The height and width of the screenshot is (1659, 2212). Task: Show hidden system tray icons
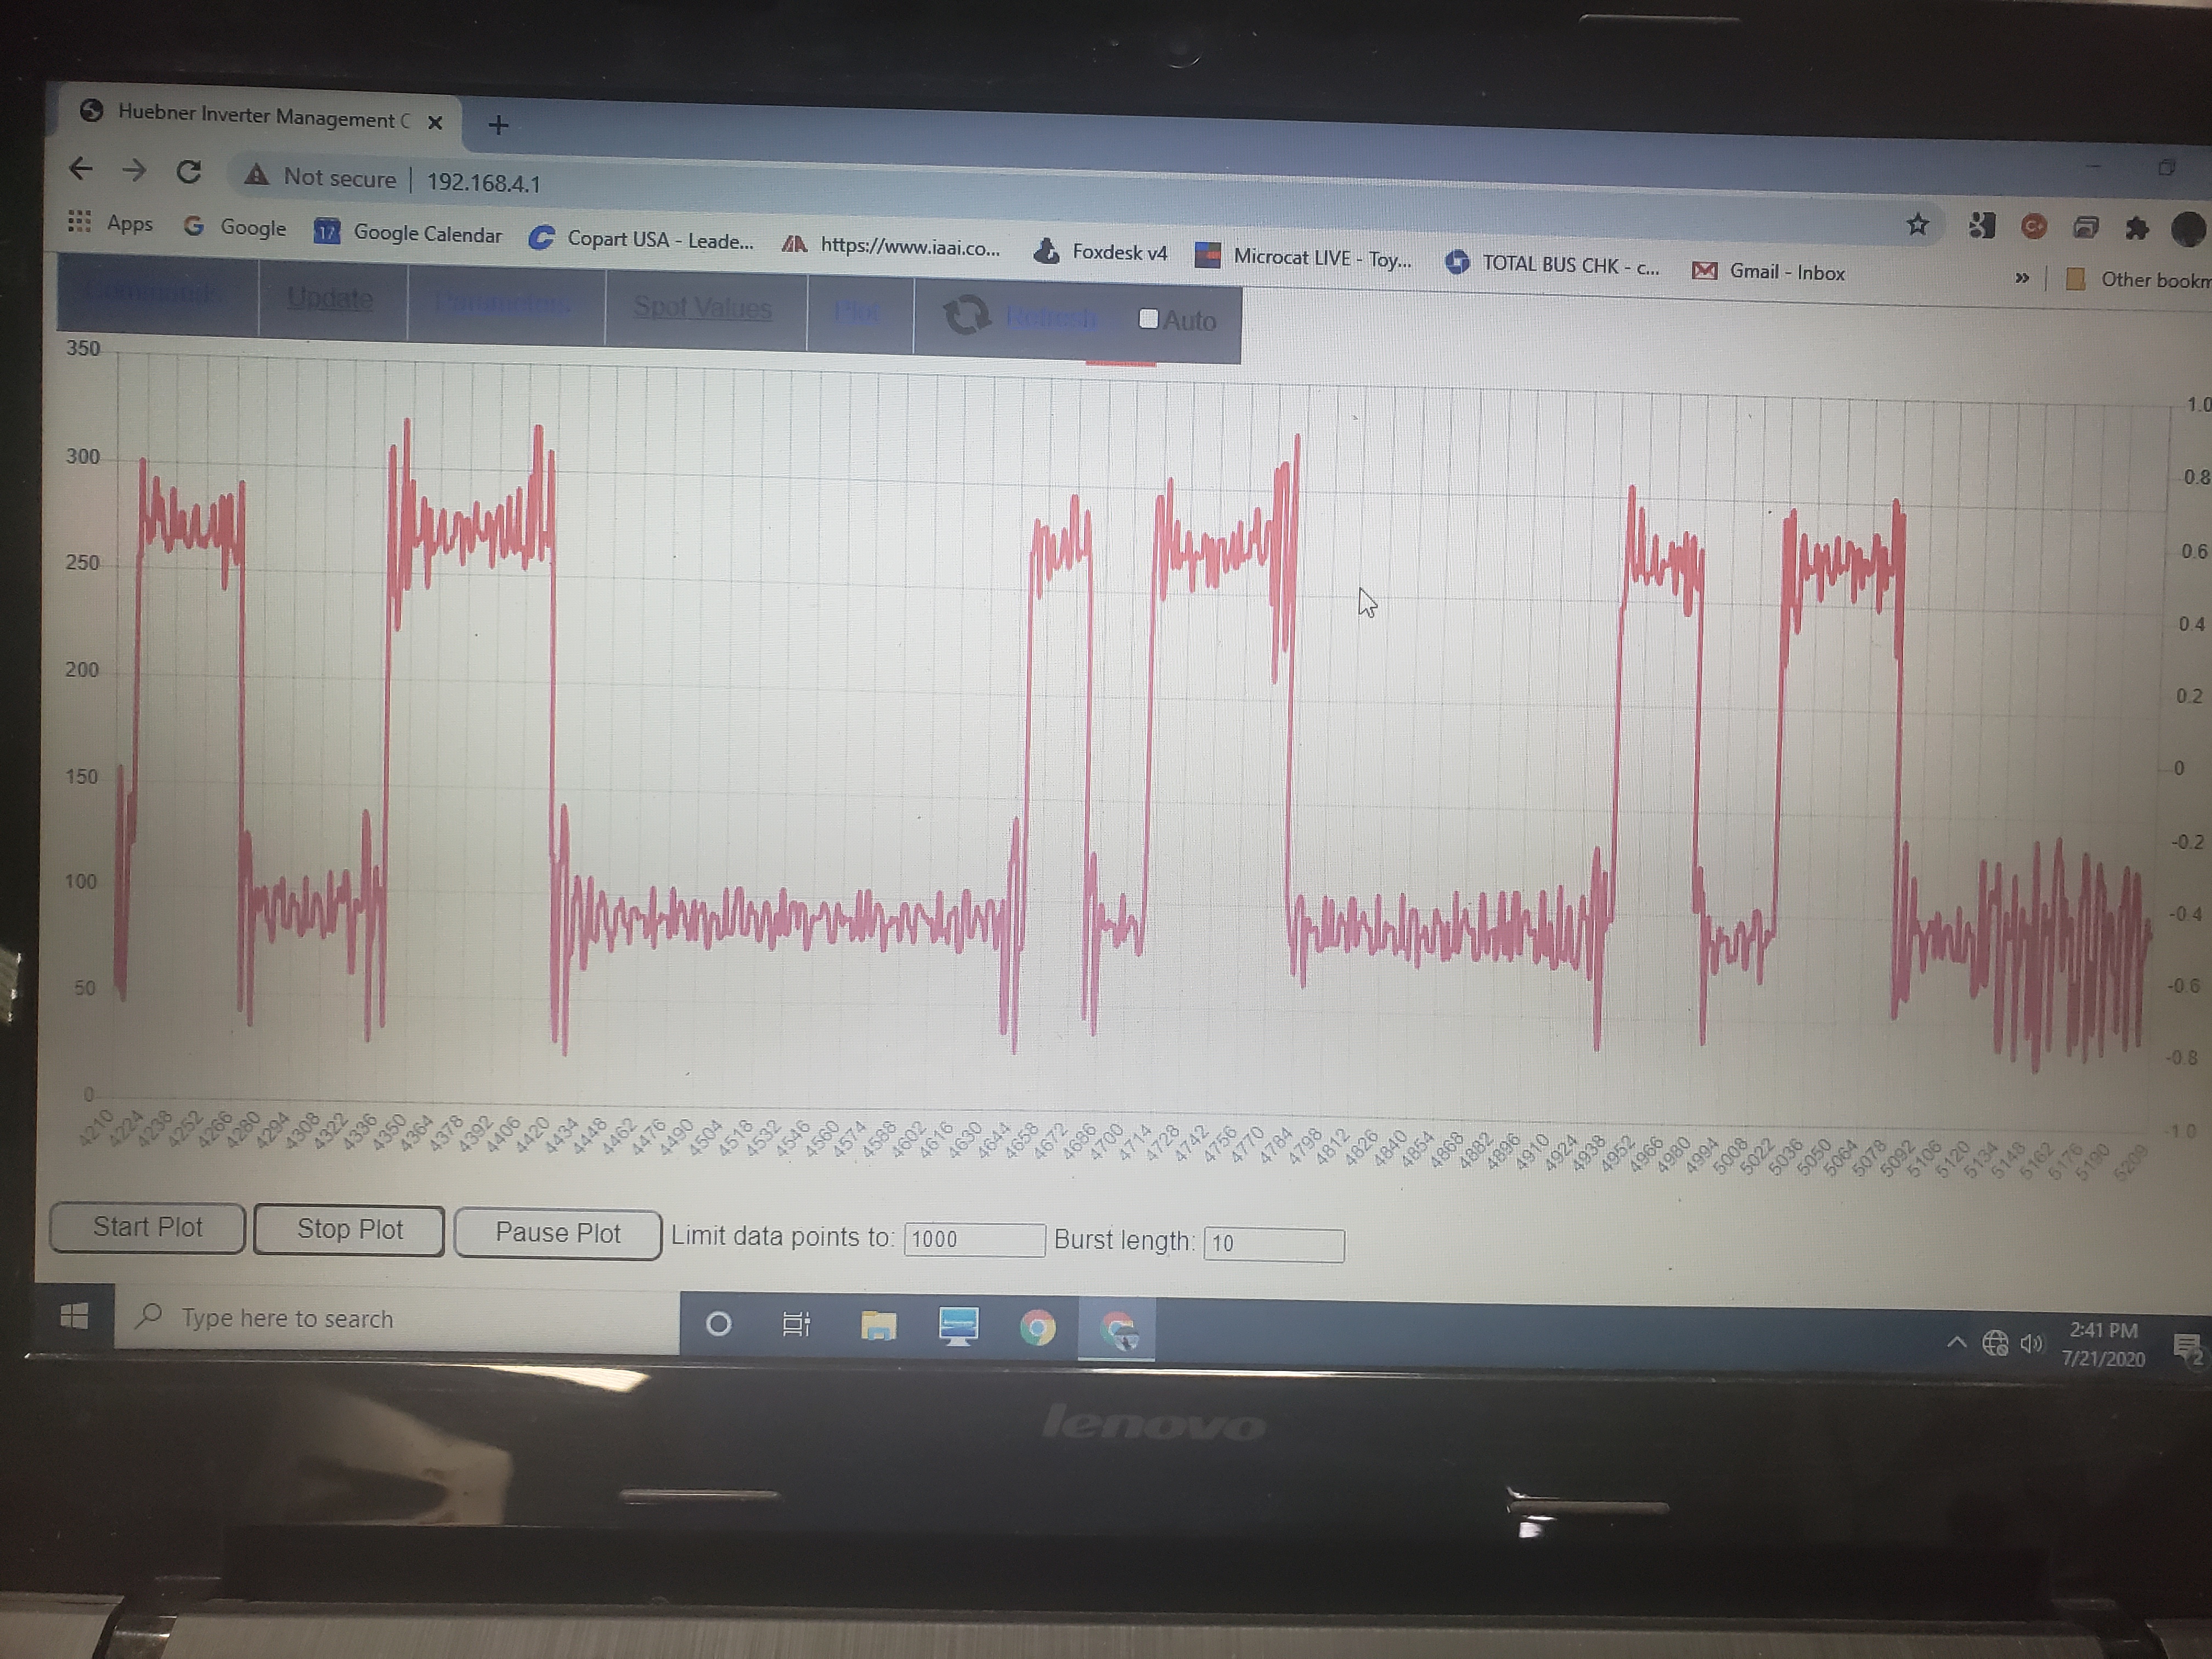click(1957, 1343)
